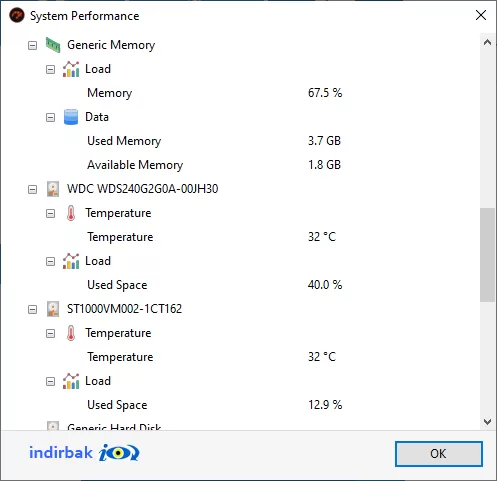This screenshot has width=497, height=481.
Task: Collapse the Generic Memory node
Action: coord(32,45)
